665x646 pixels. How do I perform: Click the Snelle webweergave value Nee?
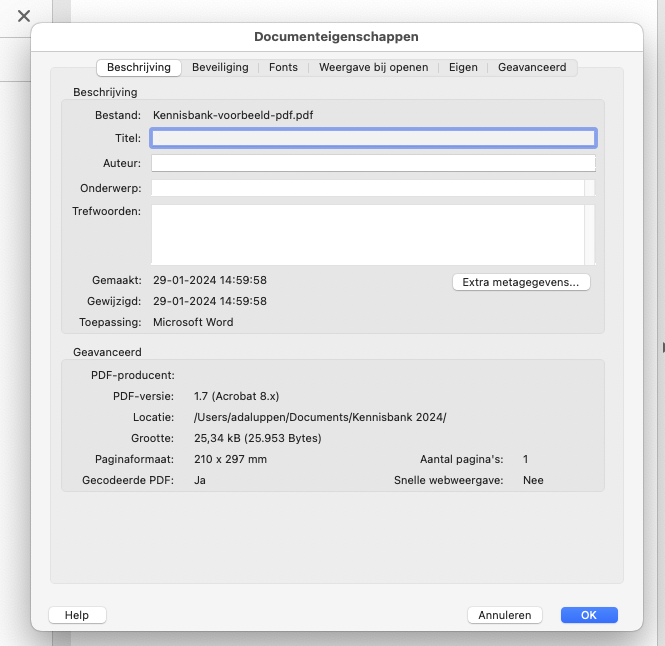(533, 480)
